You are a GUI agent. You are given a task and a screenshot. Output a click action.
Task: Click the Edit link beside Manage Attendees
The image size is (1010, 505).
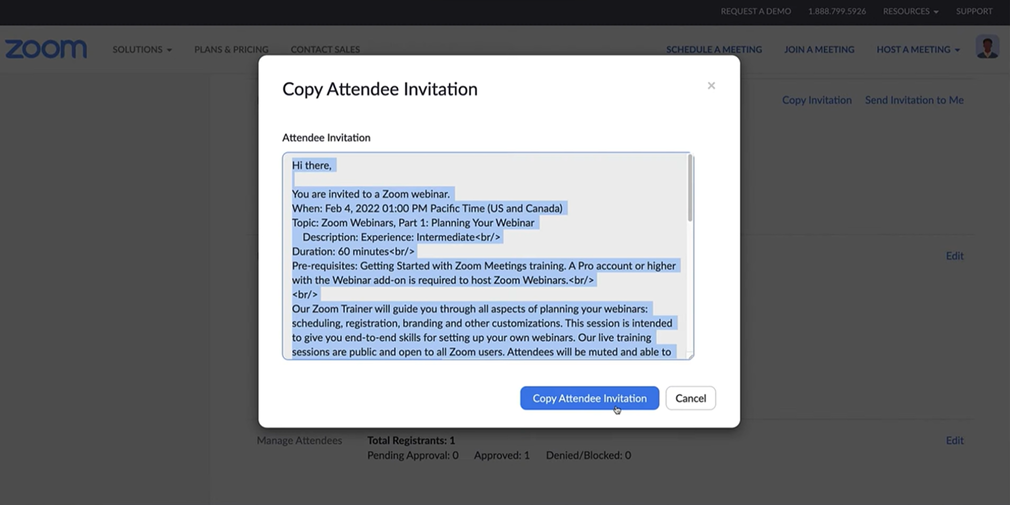(955, 440)
